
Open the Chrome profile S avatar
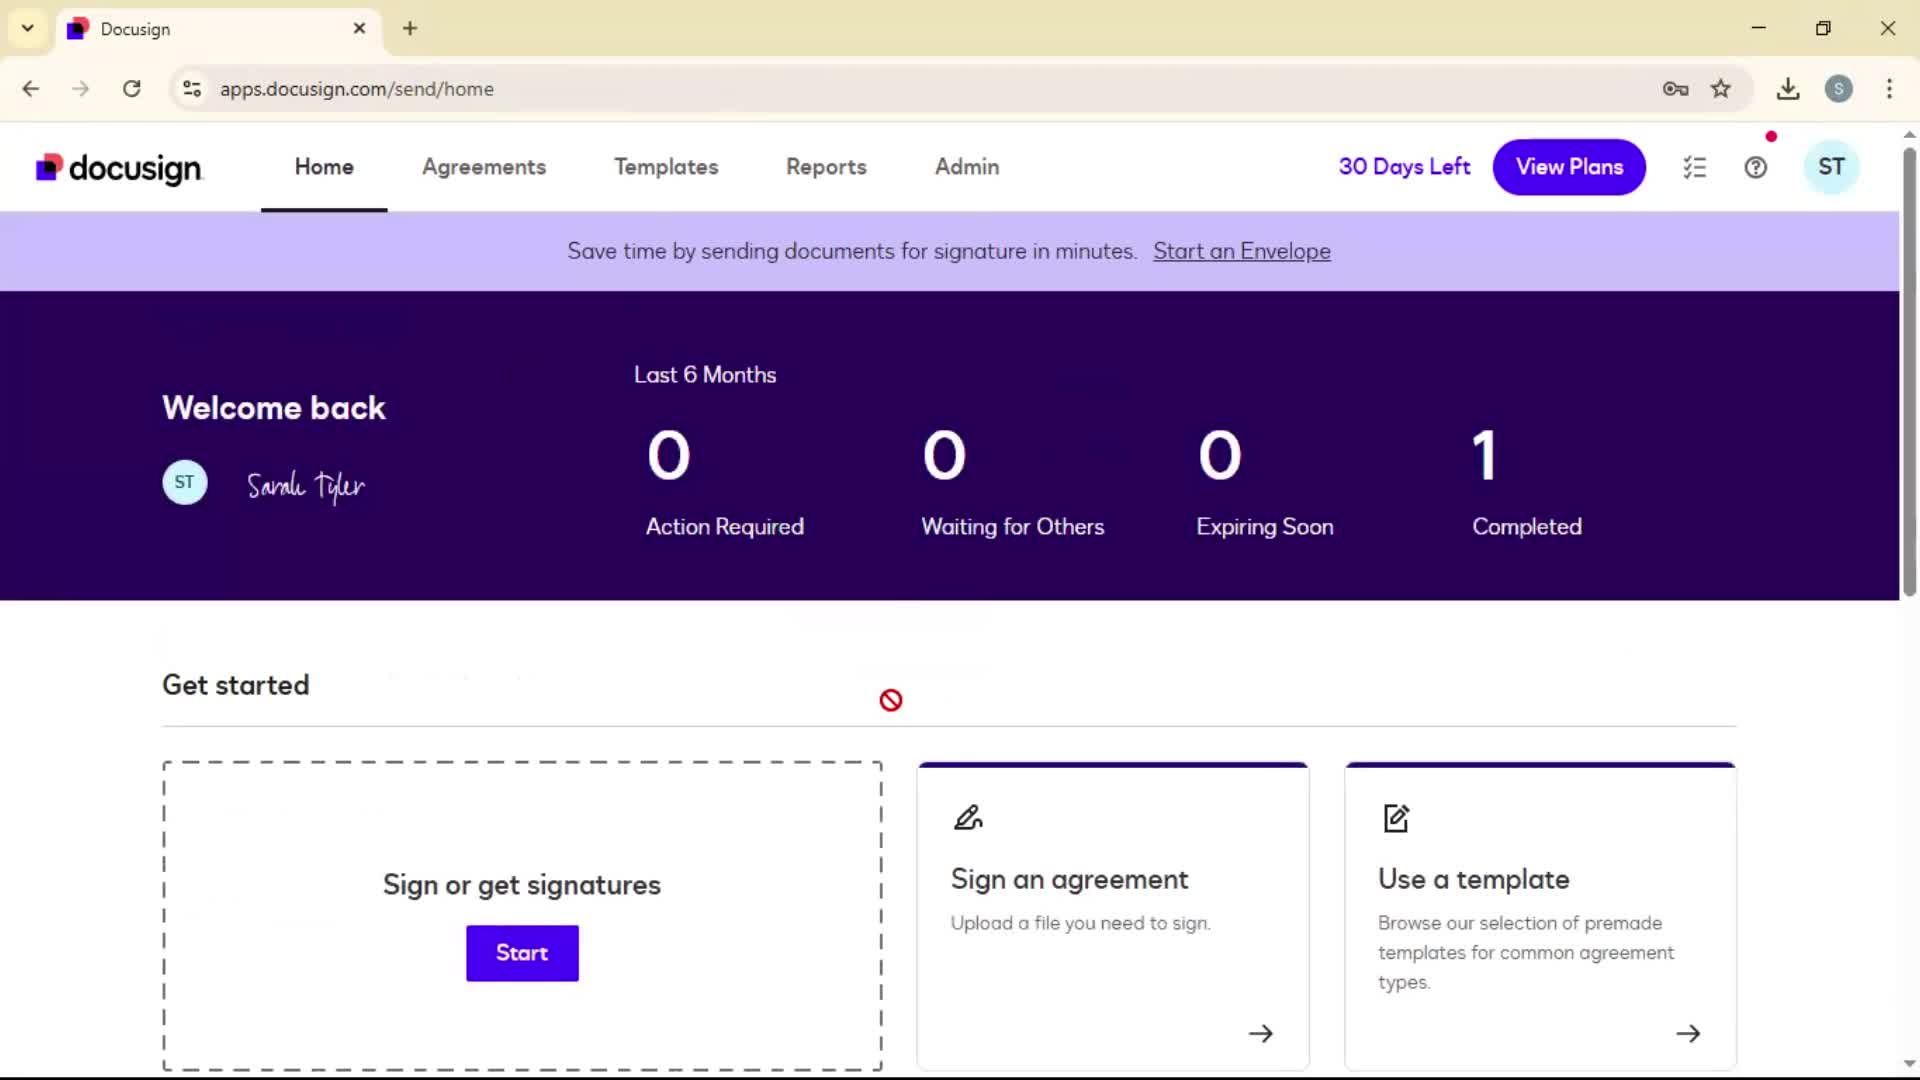1838,89
